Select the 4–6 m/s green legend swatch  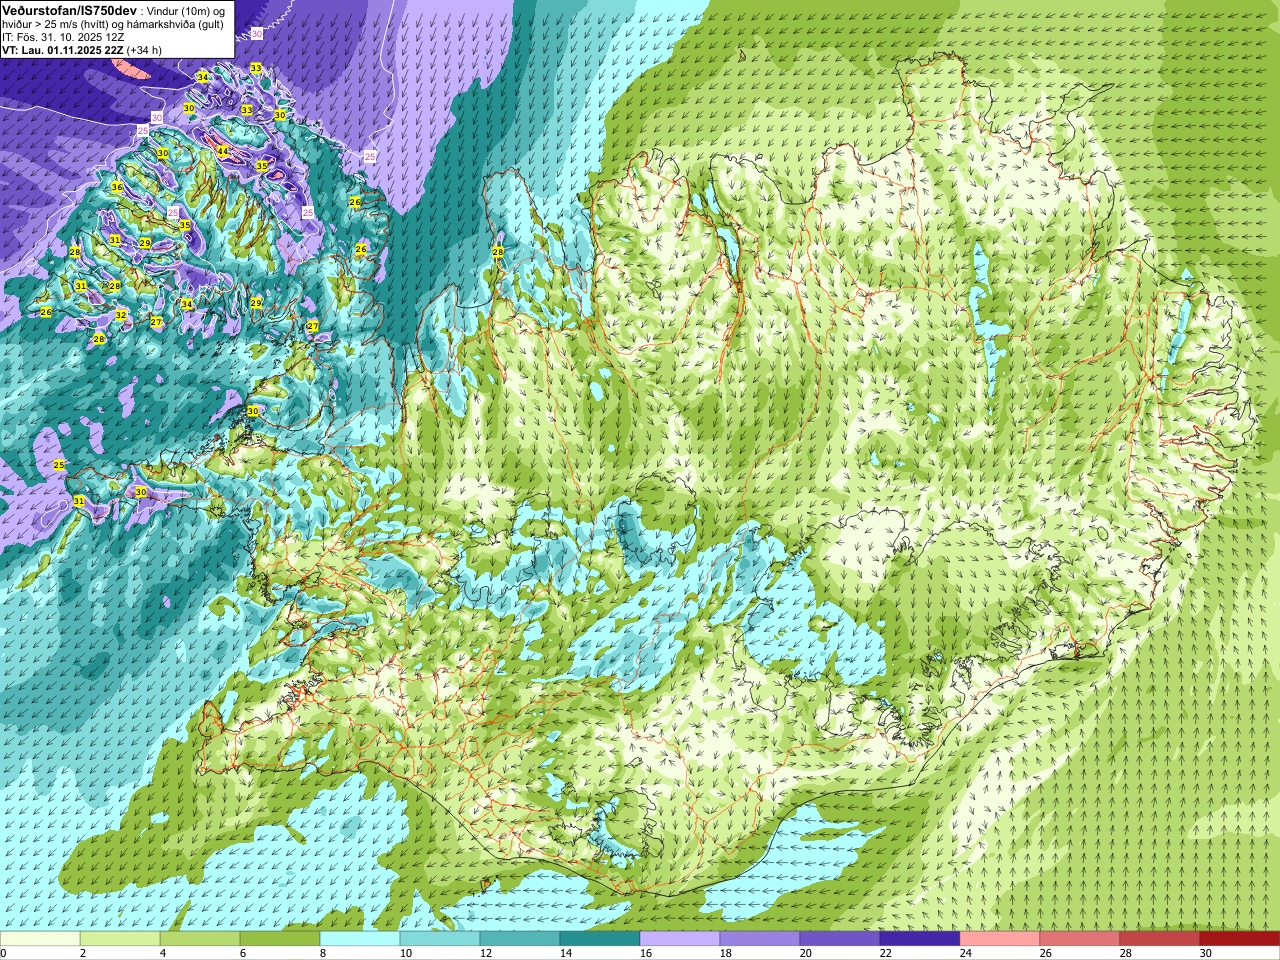tap(200, 939)
